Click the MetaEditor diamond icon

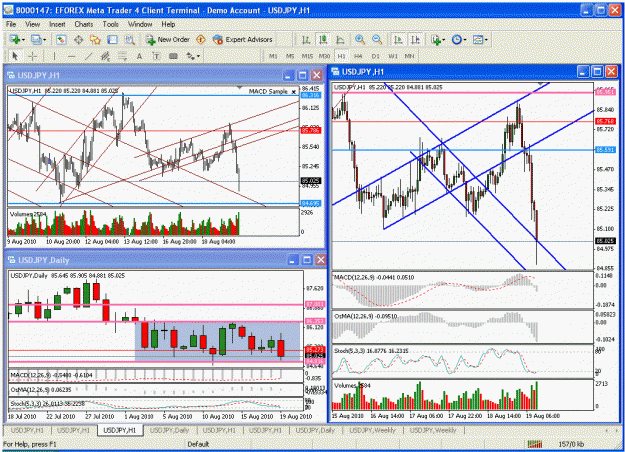(x=201, y=39)
